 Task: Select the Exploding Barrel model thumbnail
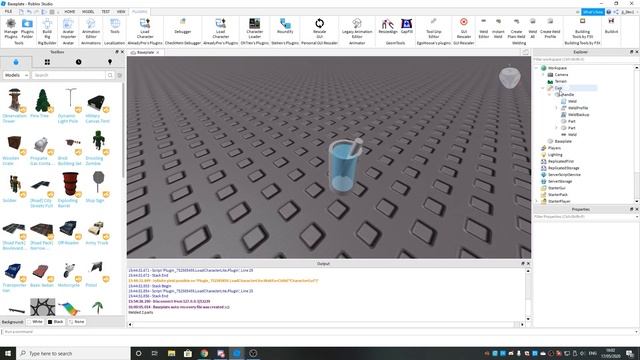[x=70, y=184]
